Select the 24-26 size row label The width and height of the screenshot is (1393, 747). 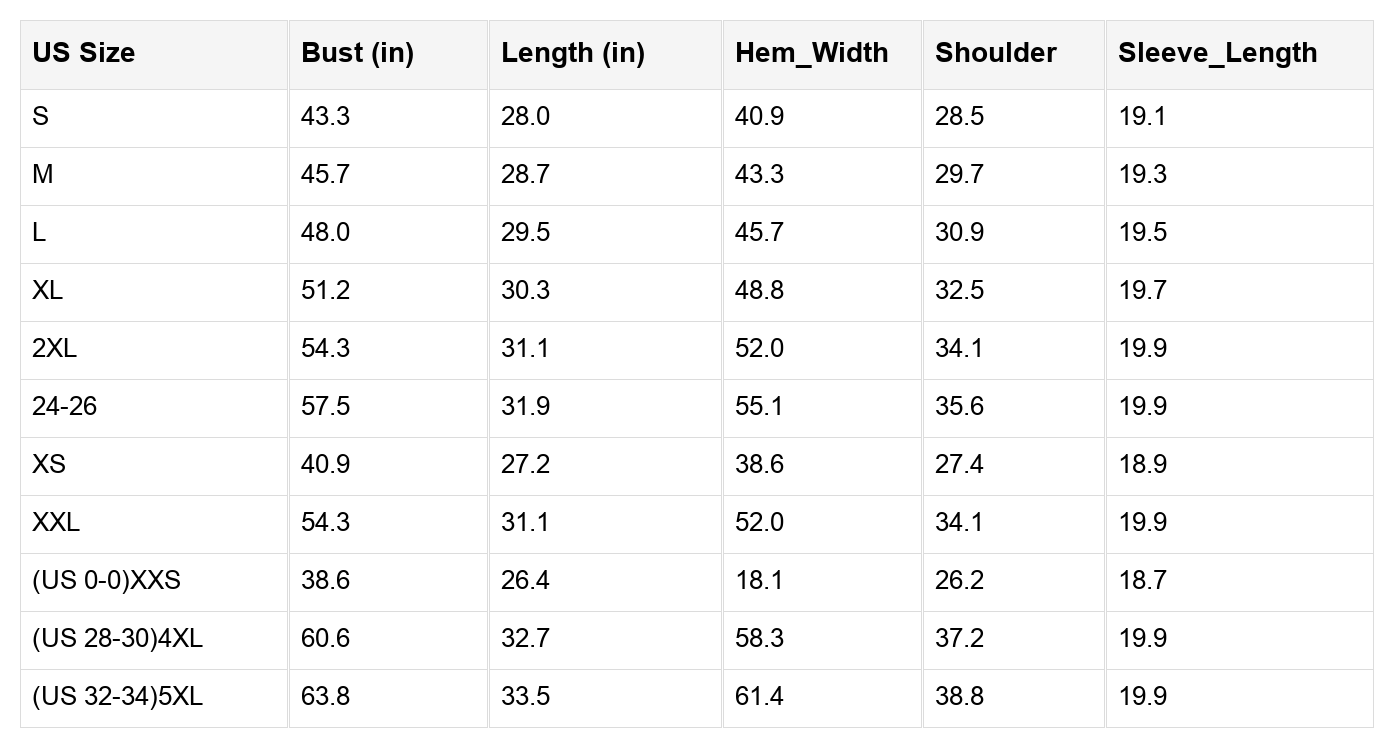click(x=65, y=406)
